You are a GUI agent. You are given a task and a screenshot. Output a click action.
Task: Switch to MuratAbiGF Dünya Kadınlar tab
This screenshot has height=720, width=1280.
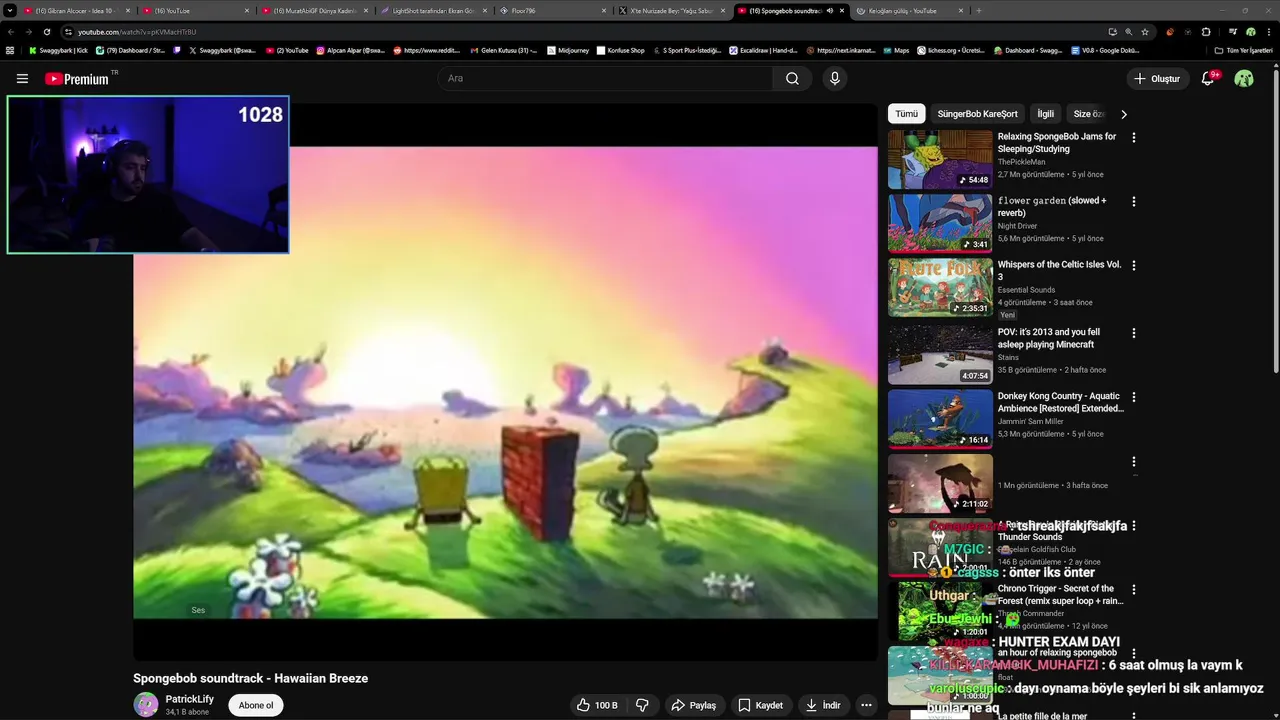tap(315, 11)
